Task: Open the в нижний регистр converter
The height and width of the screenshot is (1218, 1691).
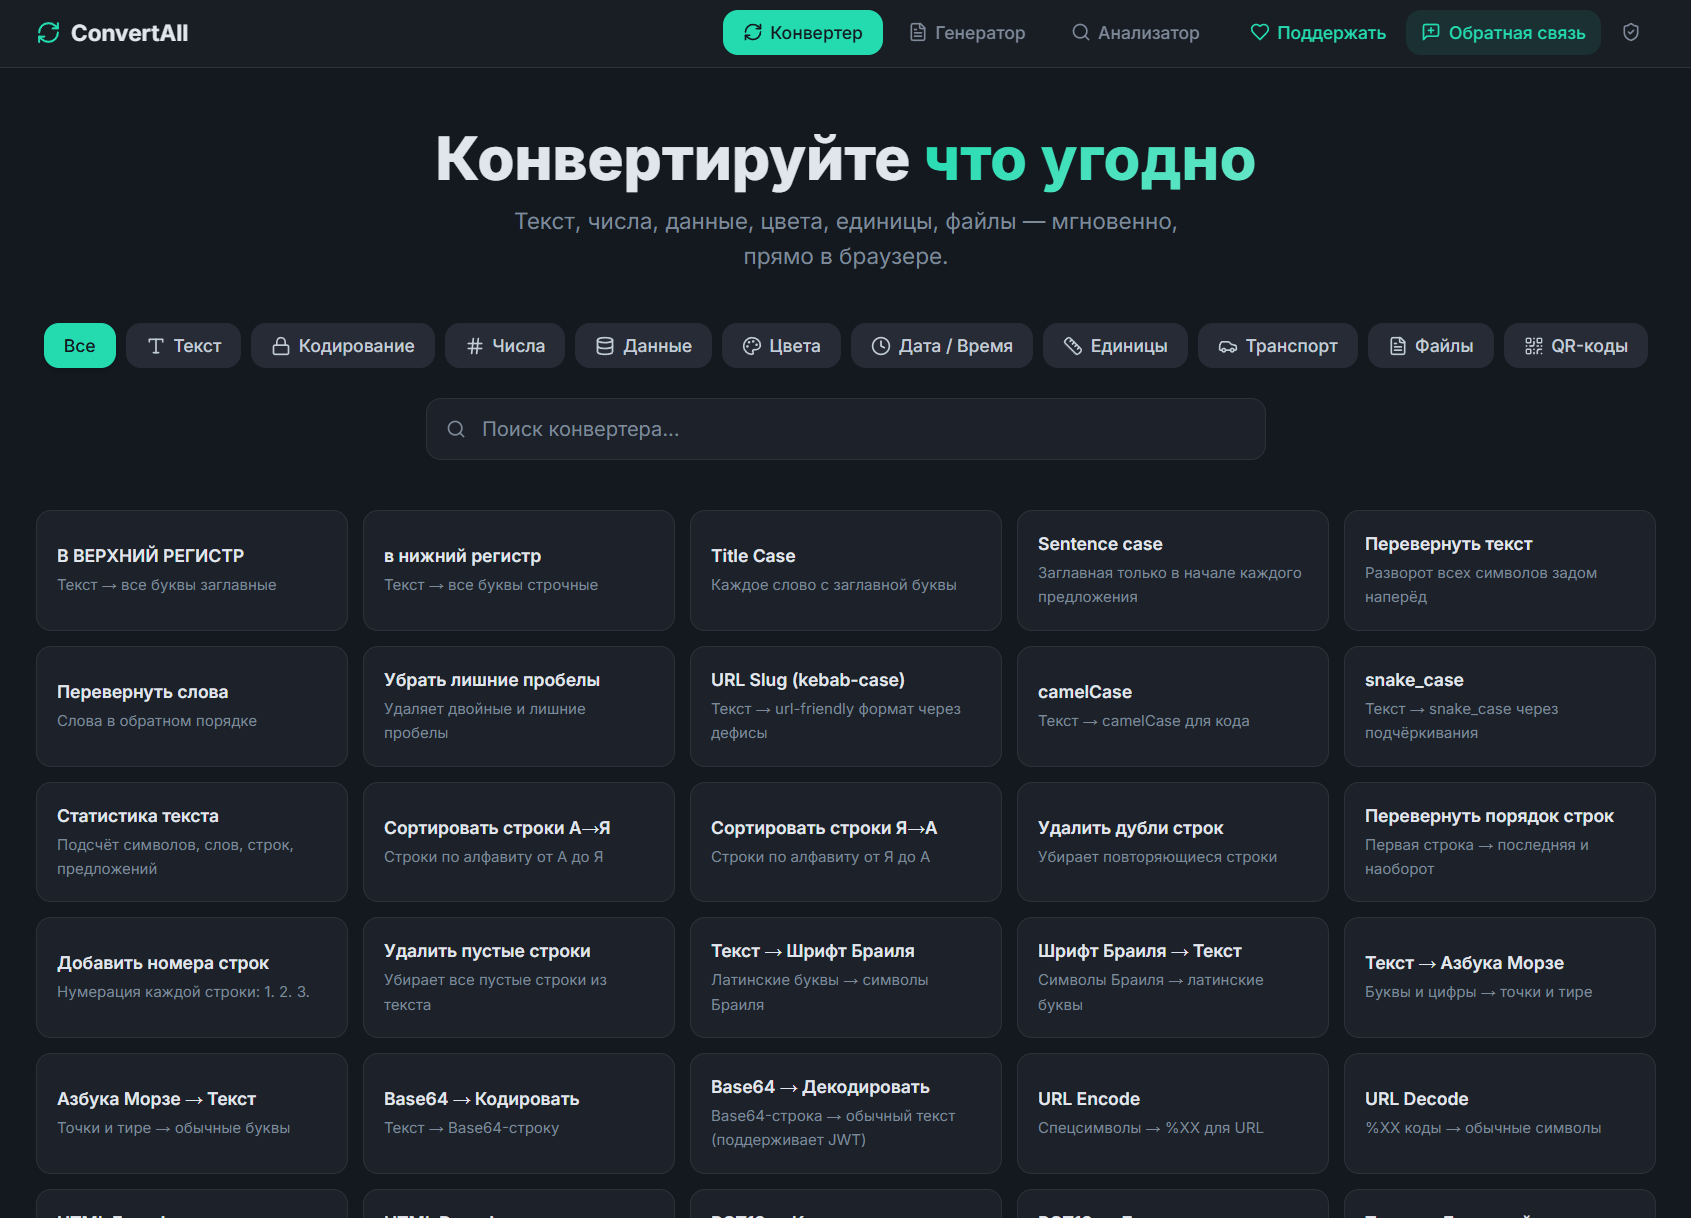Action: click(519, 571)
